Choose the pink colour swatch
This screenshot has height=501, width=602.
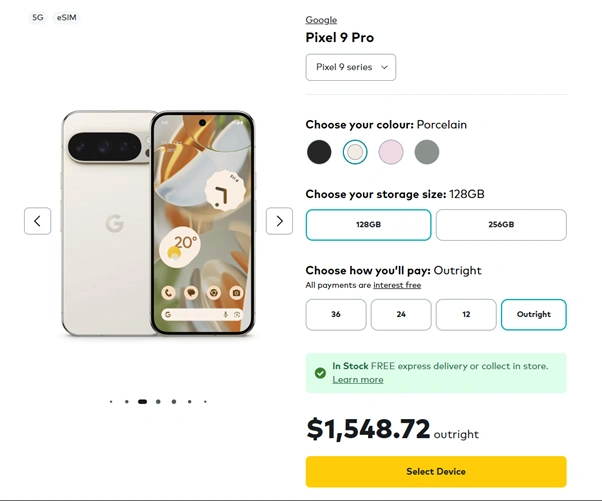click(391, 152)
